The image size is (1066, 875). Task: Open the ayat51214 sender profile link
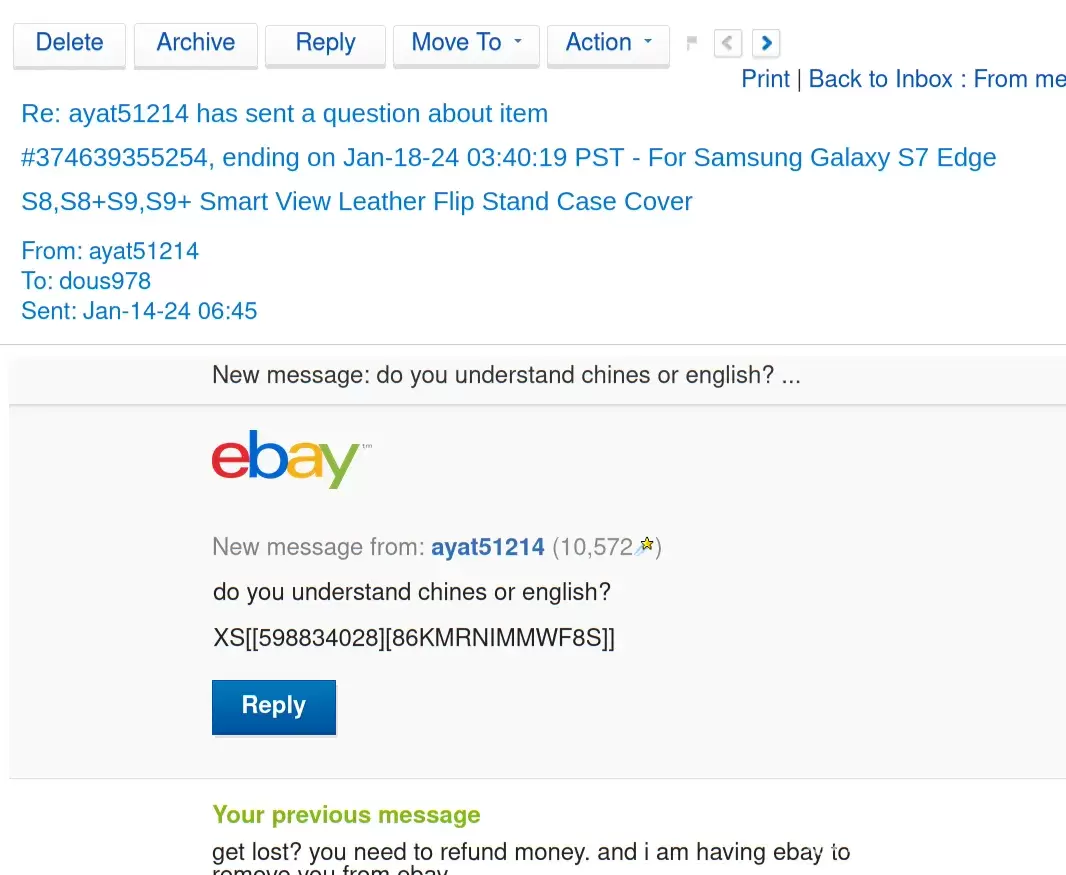(487, 547)
